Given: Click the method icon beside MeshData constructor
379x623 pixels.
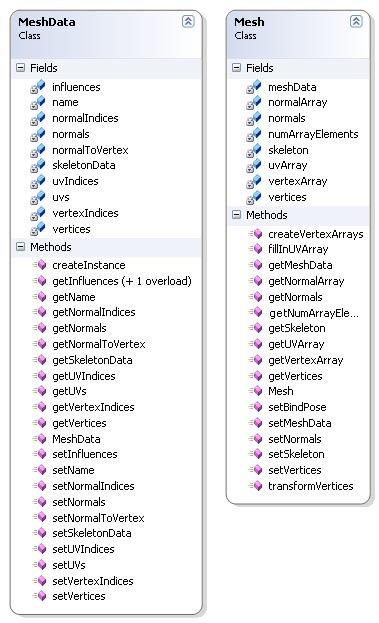Looking at the screenshot, I should click(40, 439).
